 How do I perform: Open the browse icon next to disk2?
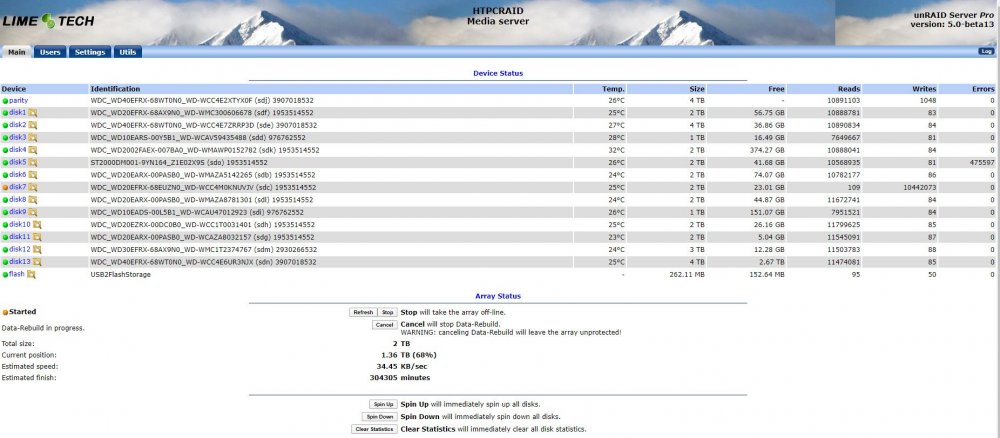pos(33,126)
